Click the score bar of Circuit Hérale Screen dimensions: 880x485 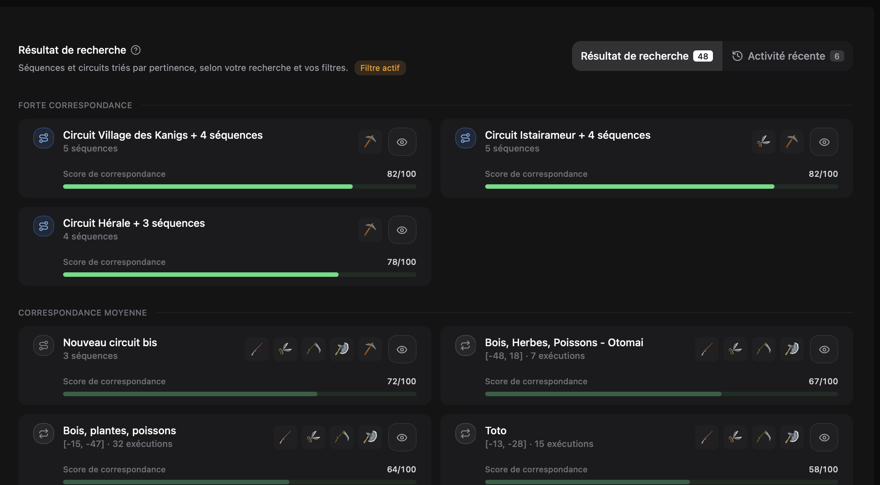pos(240,274)
